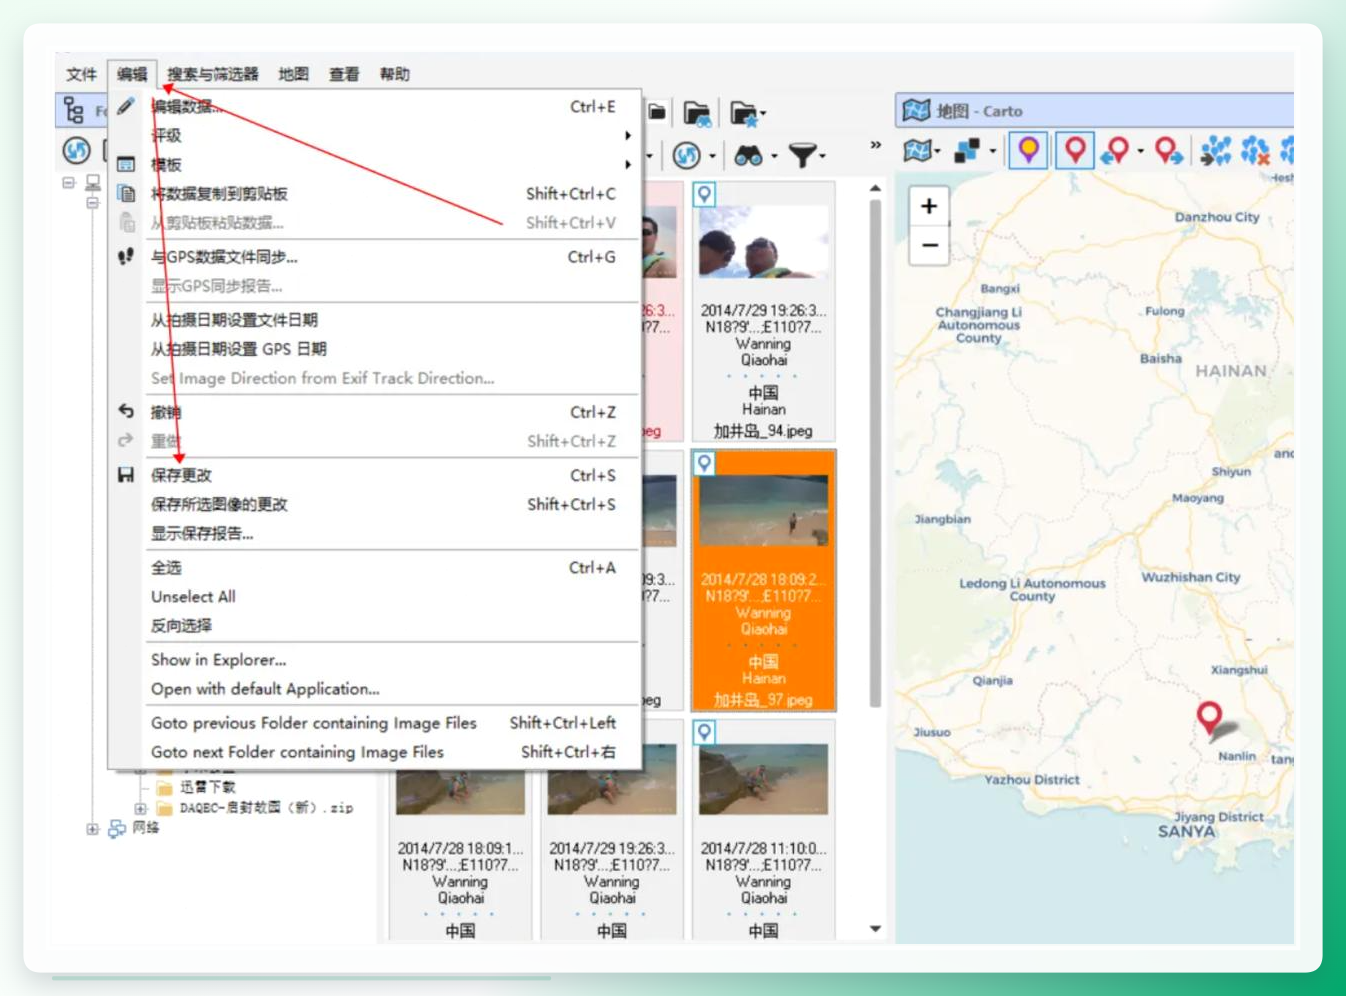The height and width of the screenshot is (996, 1346).
Task: Click the blue markers with red X icon
Action: [x=1255, y=151]
